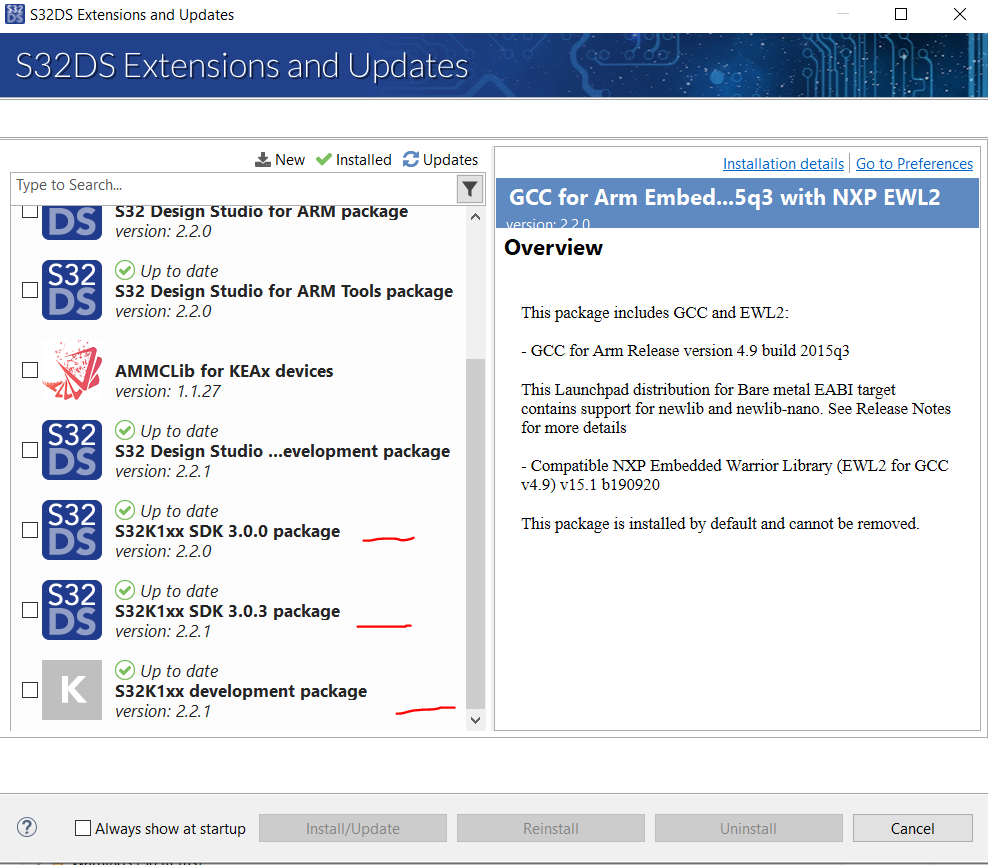Click the Installed filter icon
988x865 pixels.
[323, 159]
